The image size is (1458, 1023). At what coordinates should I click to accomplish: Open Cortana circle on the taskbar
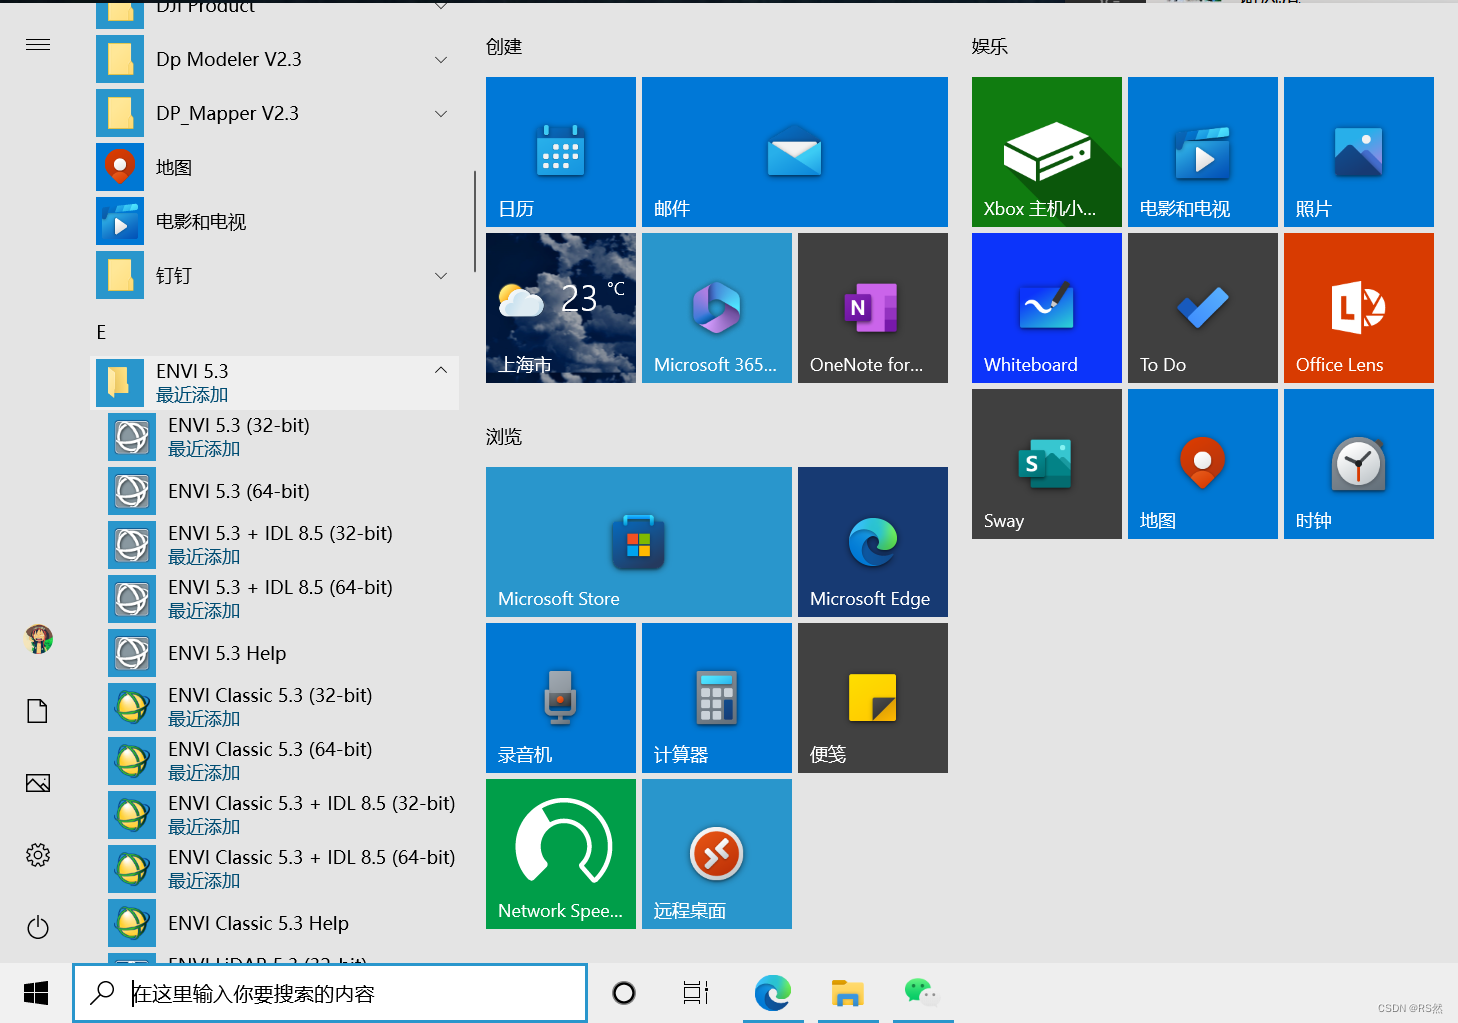[x=624, y=993]
